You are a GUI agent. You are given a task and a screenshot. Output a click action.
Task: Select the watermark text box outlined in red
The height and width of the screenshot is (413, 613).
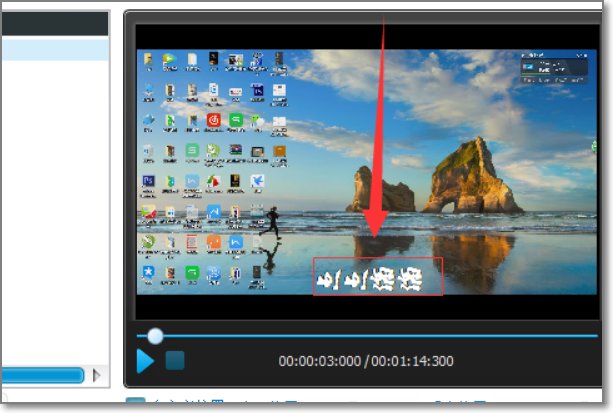coord(378,276)
